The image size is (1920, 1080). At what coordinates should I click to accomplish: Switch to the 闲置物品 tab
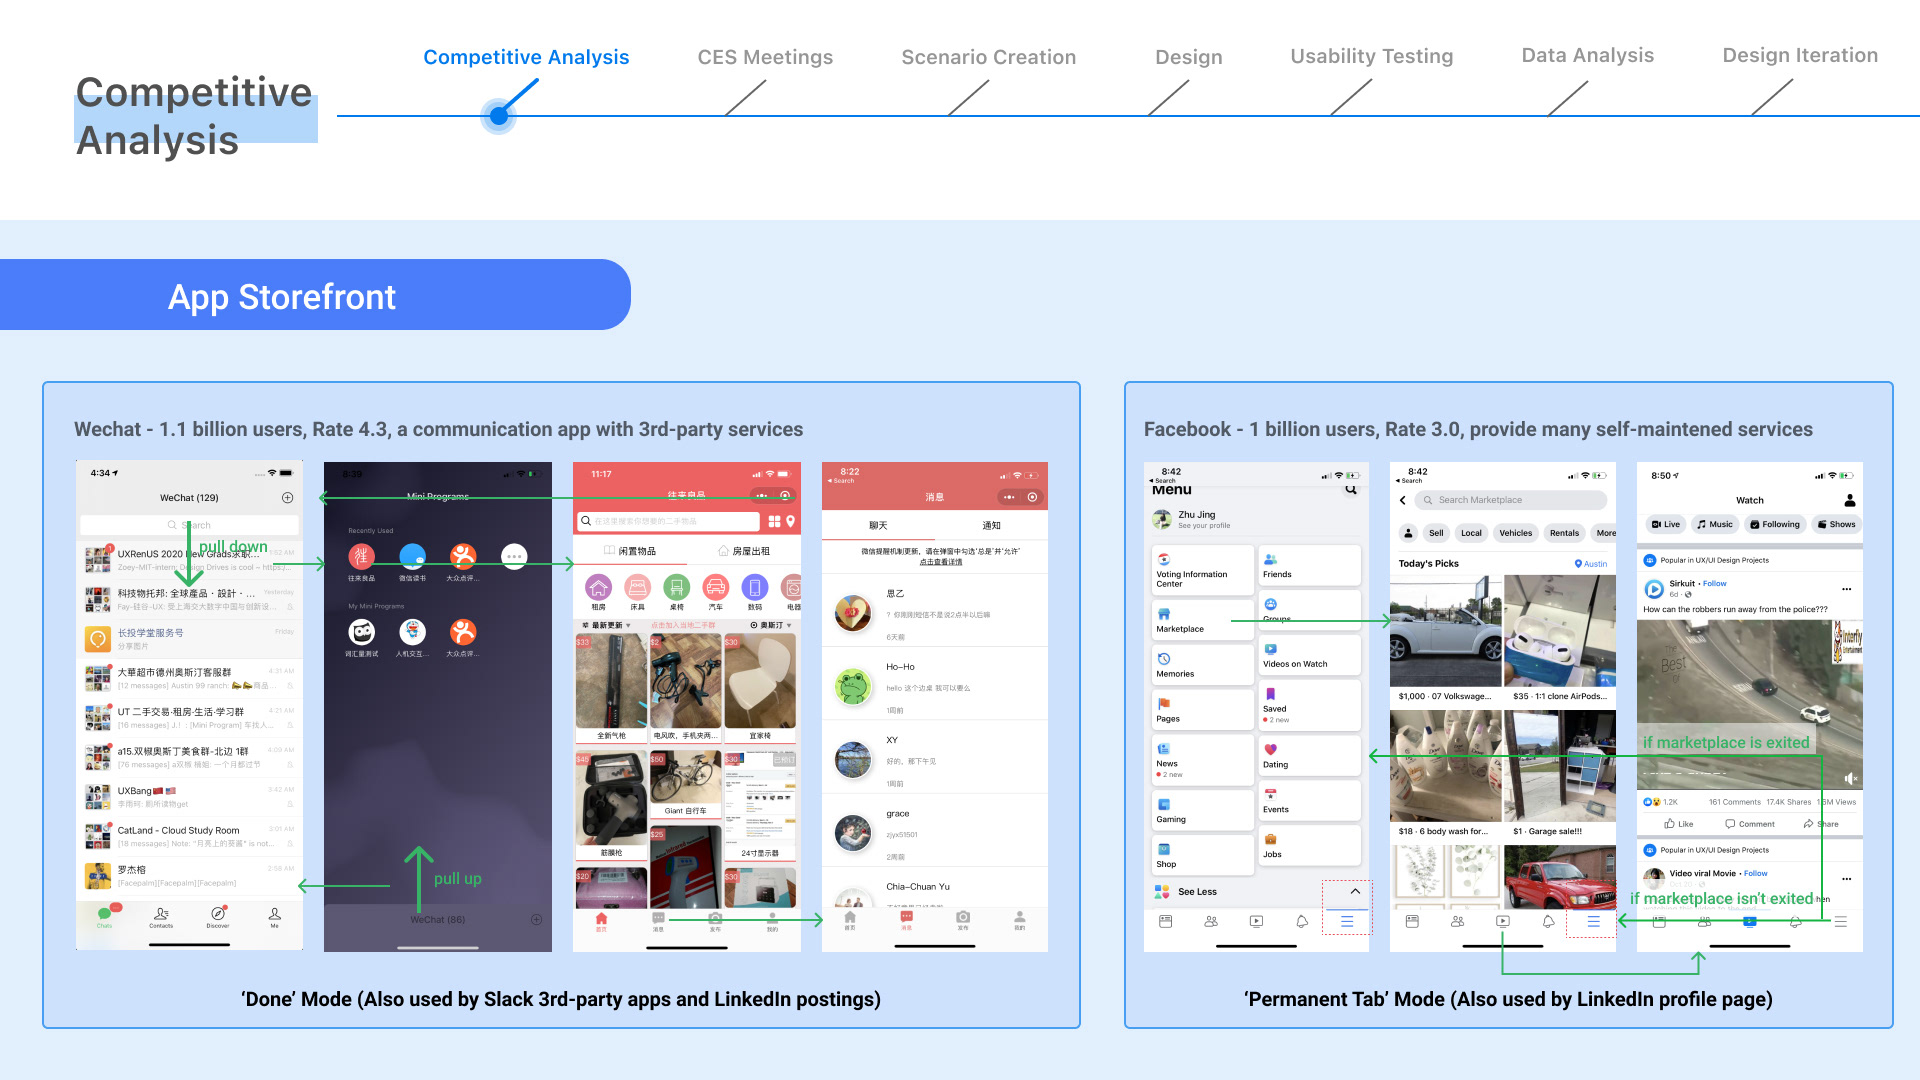coord(630,551)
